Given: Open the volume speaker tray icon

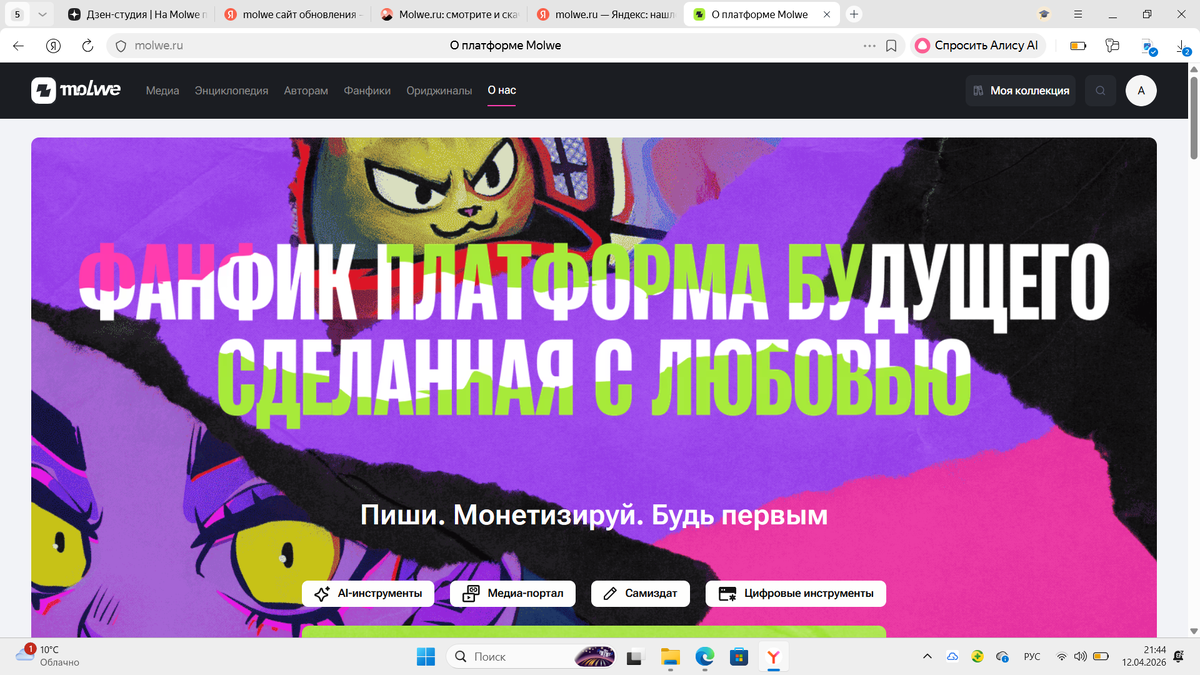Looking at the screenshot, I should 1080,657.
